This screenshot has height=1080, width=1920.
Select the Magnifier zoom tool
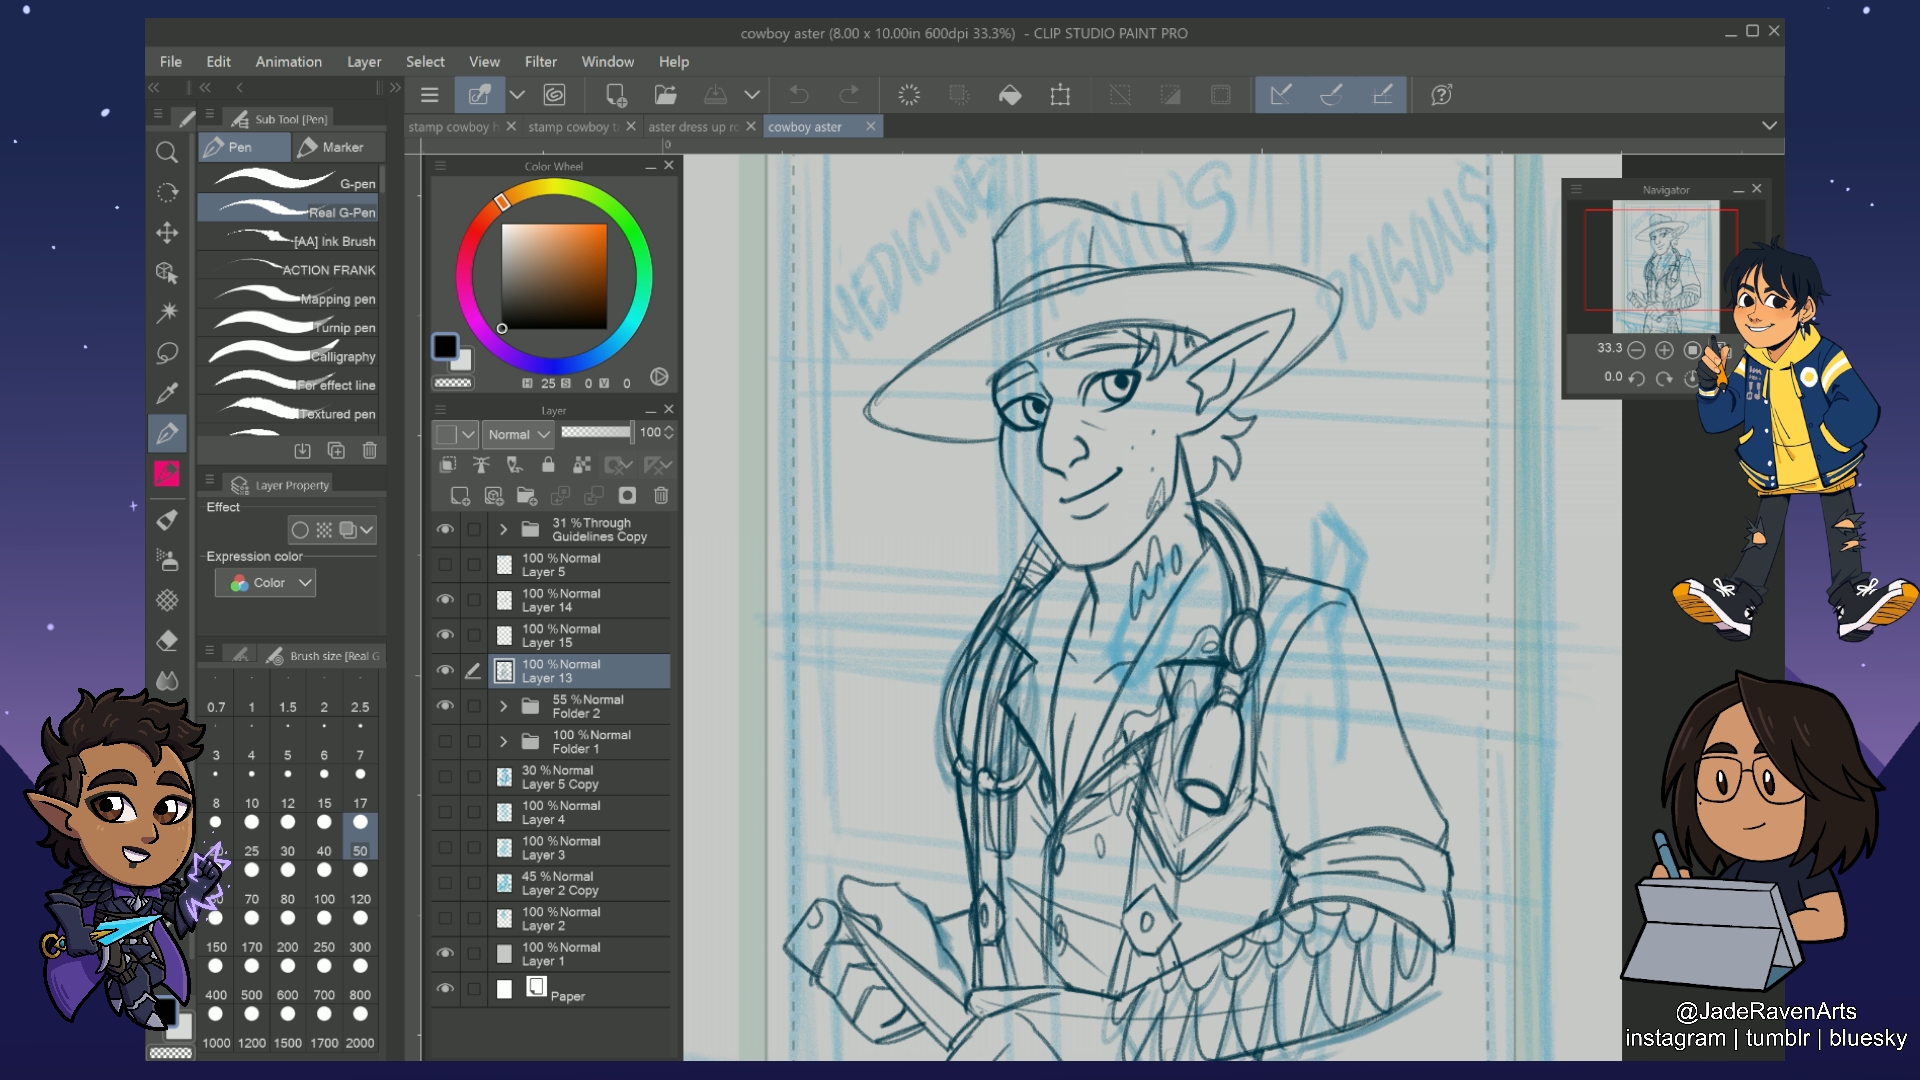[x=167, y=152]
